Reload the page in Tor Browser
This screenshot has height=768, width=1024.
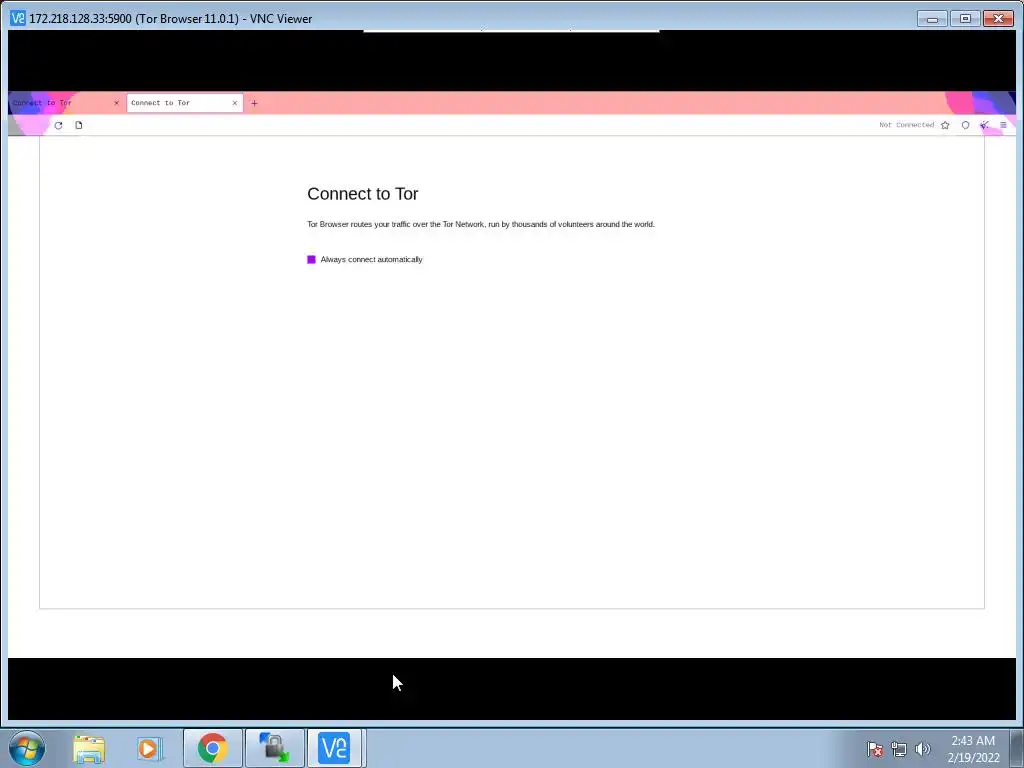(58, 125)
